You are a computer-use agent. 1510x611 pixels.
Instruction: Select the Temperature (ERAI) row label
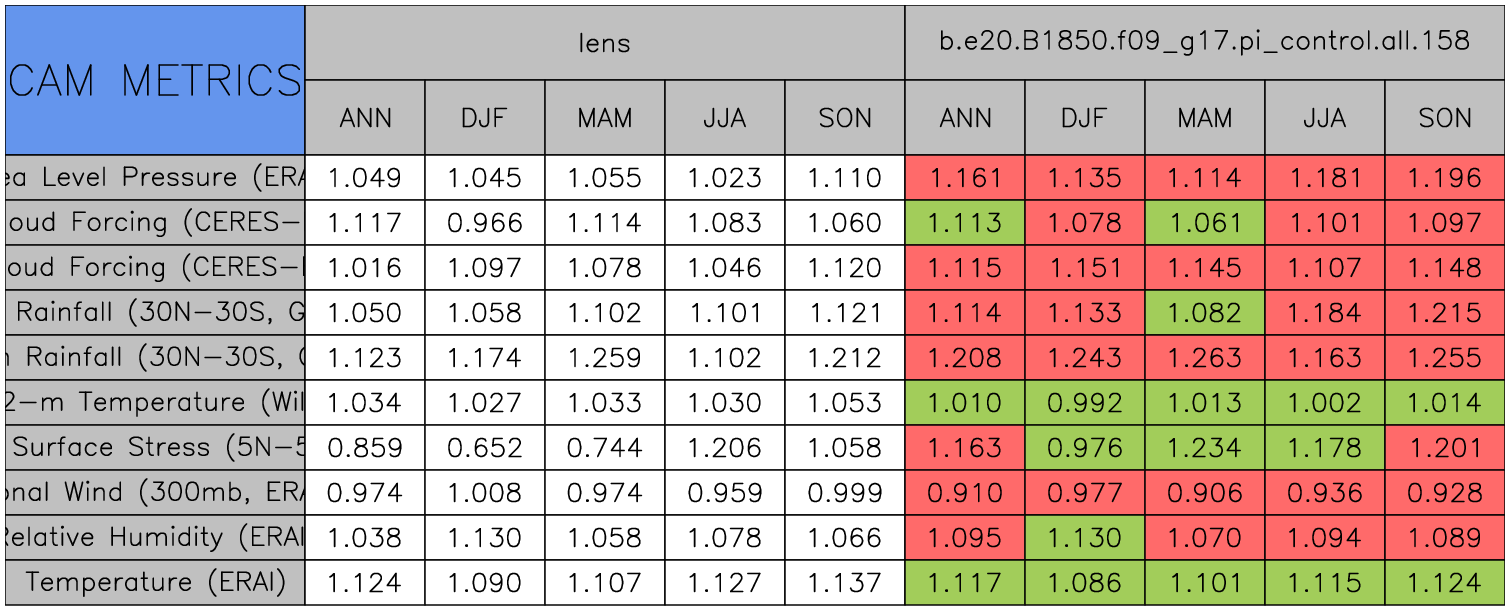[x=155, y=582]
